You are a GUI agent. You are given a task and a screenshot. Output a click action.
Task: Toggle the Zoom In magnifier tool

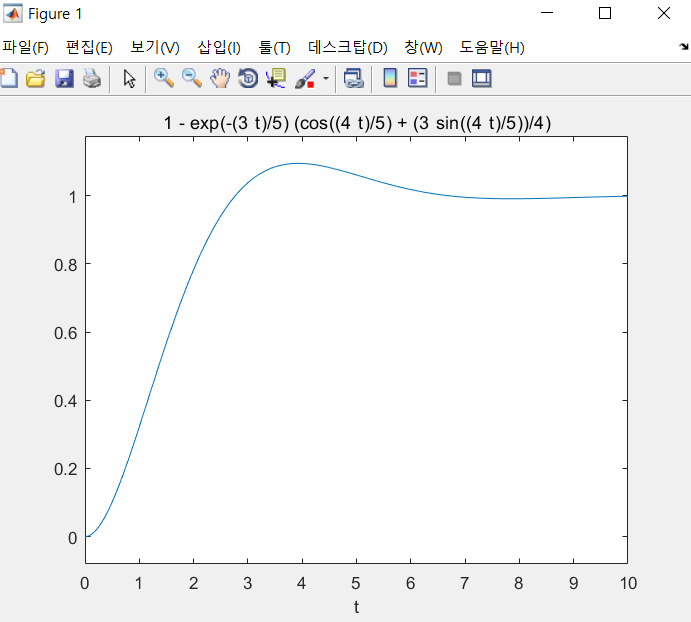coord(163,79)
